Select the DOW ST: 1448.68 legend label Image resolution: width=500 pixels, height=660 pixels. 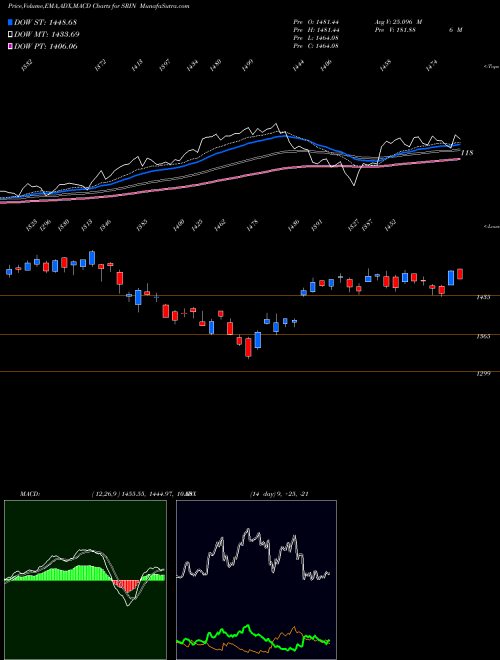click(x=45, y=23)
